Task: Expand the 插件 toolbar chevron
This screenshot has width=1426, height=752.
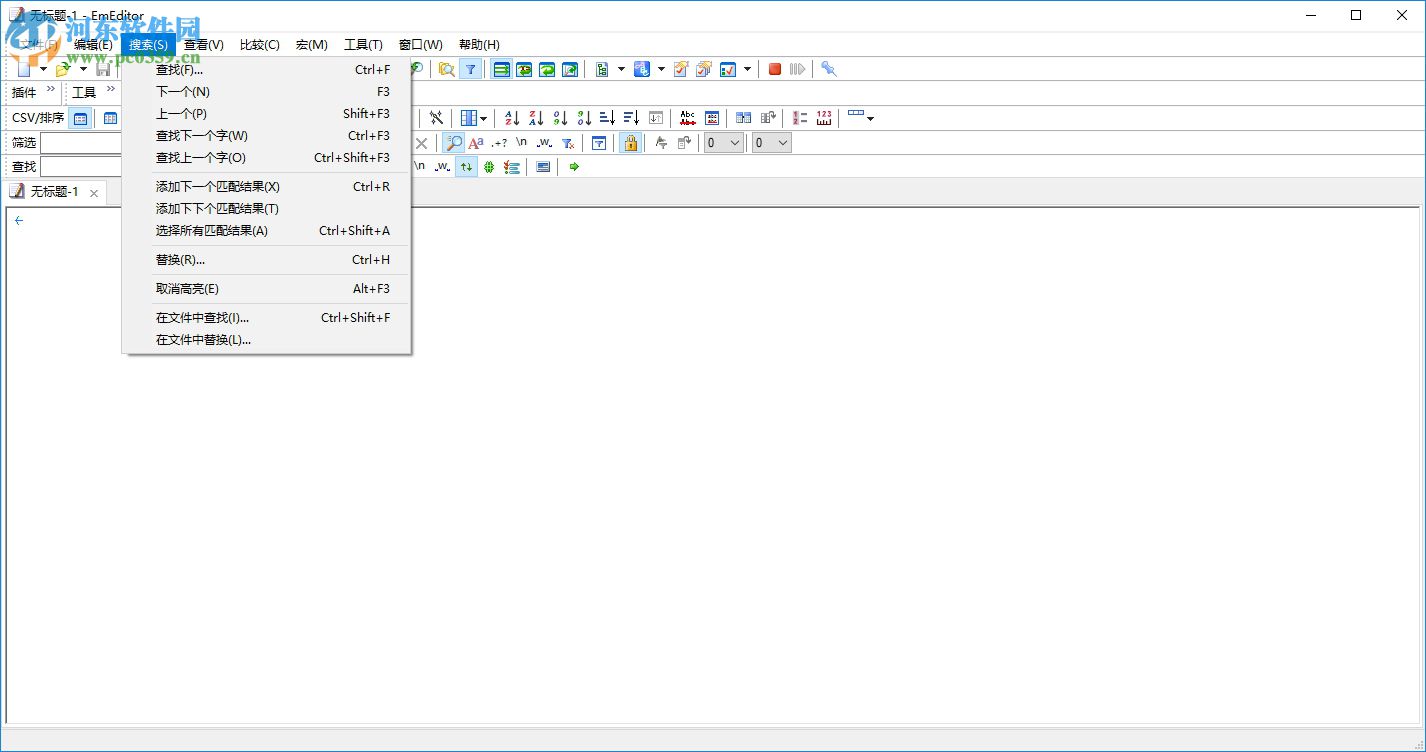Action: [51, 90]
